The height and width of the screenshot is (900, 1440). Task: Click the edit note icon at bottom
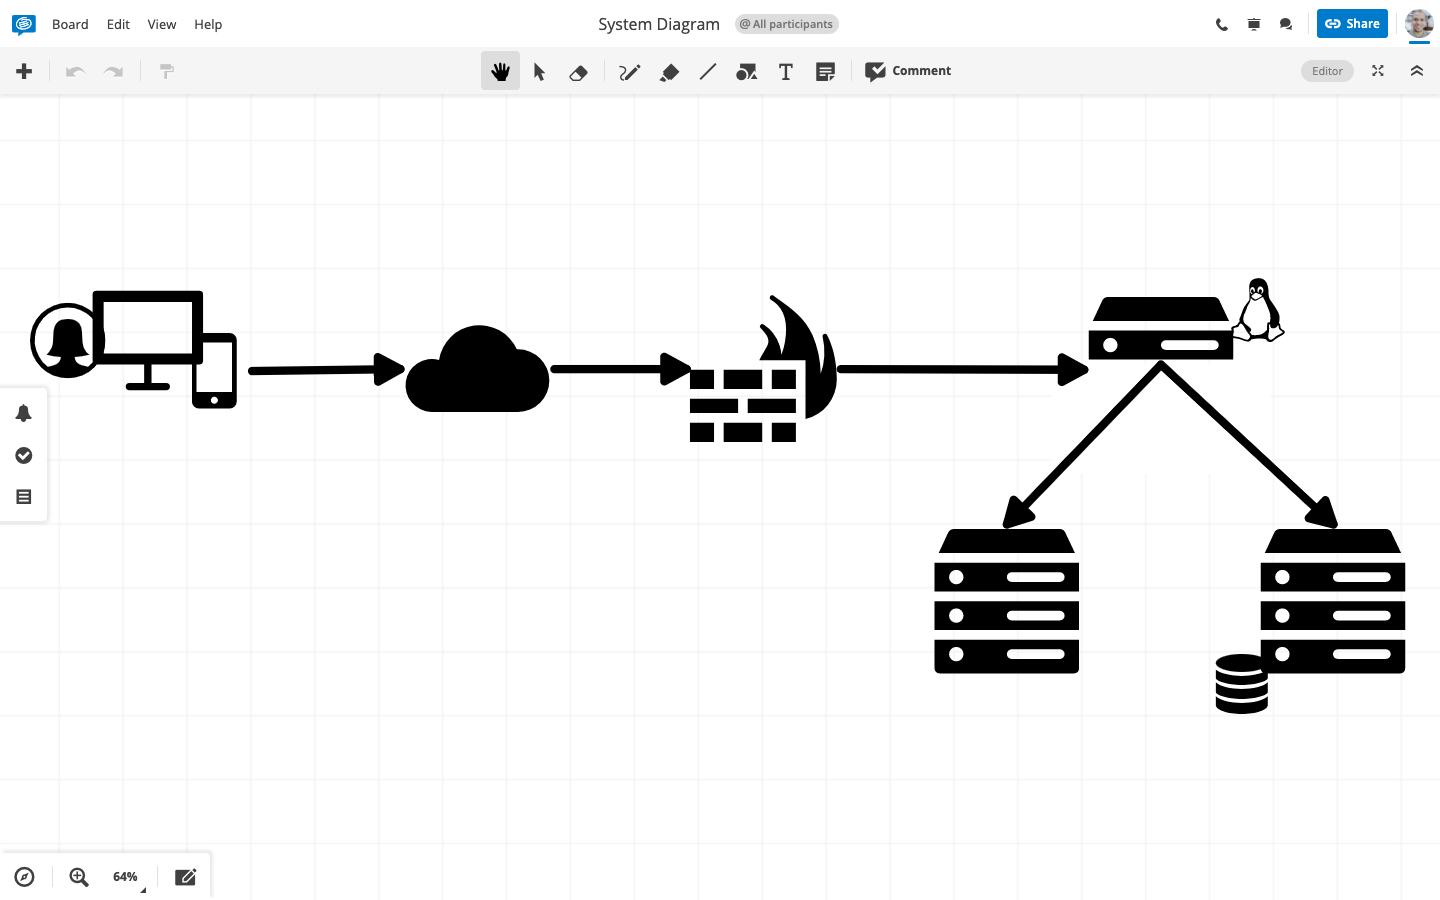[x=186, y=877]
